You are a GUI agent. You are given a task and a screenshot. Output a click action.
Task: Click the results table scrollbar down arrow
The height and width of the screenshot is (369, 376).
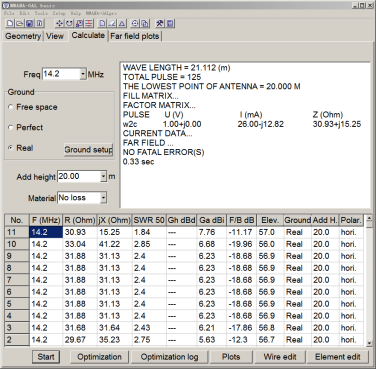tap(369, 343)
